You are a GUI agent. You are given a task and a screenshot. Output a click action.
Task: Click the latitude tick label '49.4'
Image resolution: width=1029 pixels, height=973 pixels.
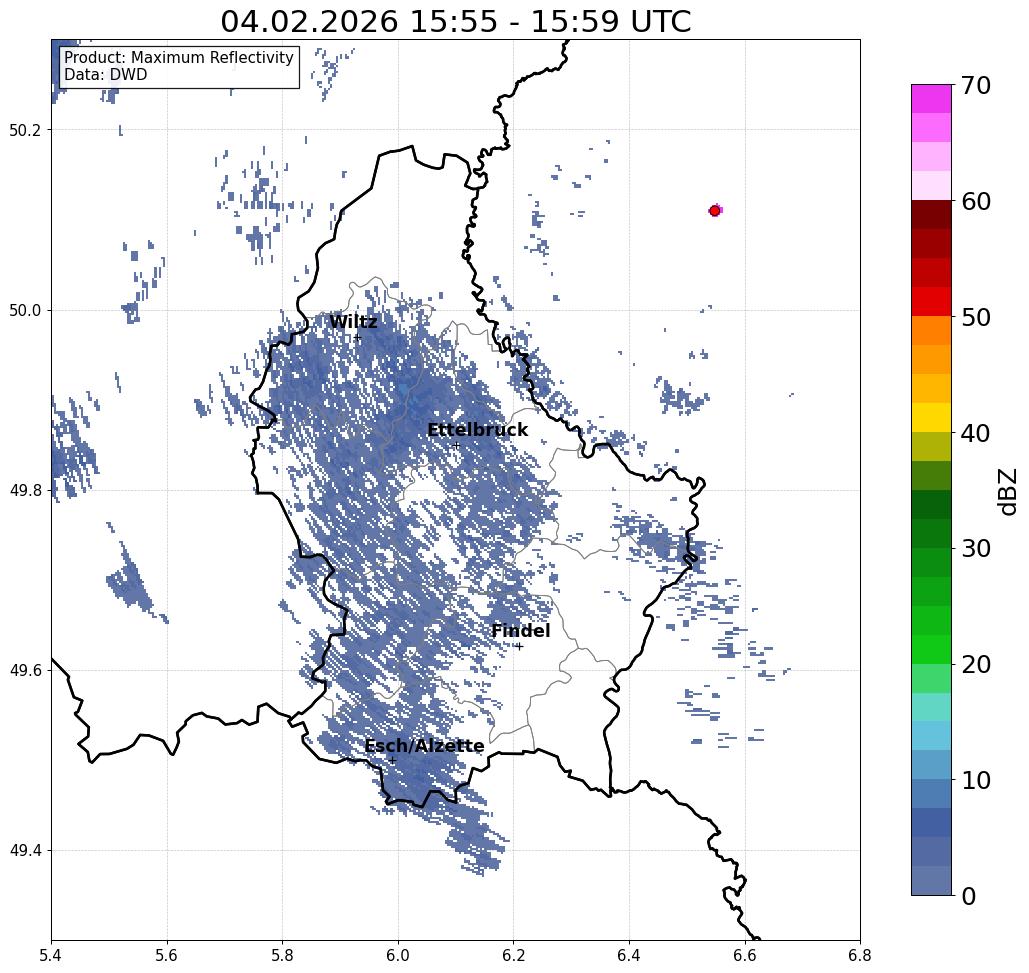pos(25,851)
